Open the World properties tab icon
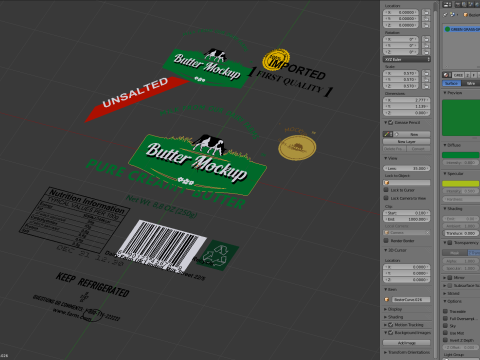 tap(477, 4)
